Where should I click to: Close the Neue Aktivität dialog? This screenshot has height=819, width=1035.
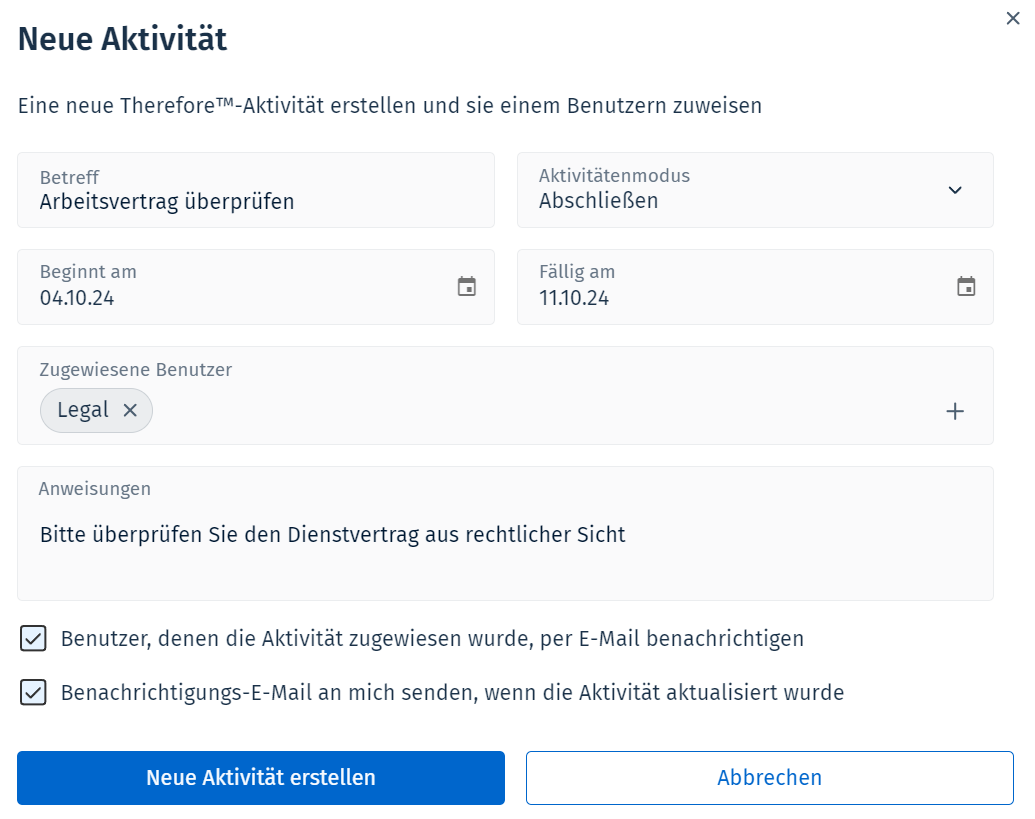tap(1013, 18)
